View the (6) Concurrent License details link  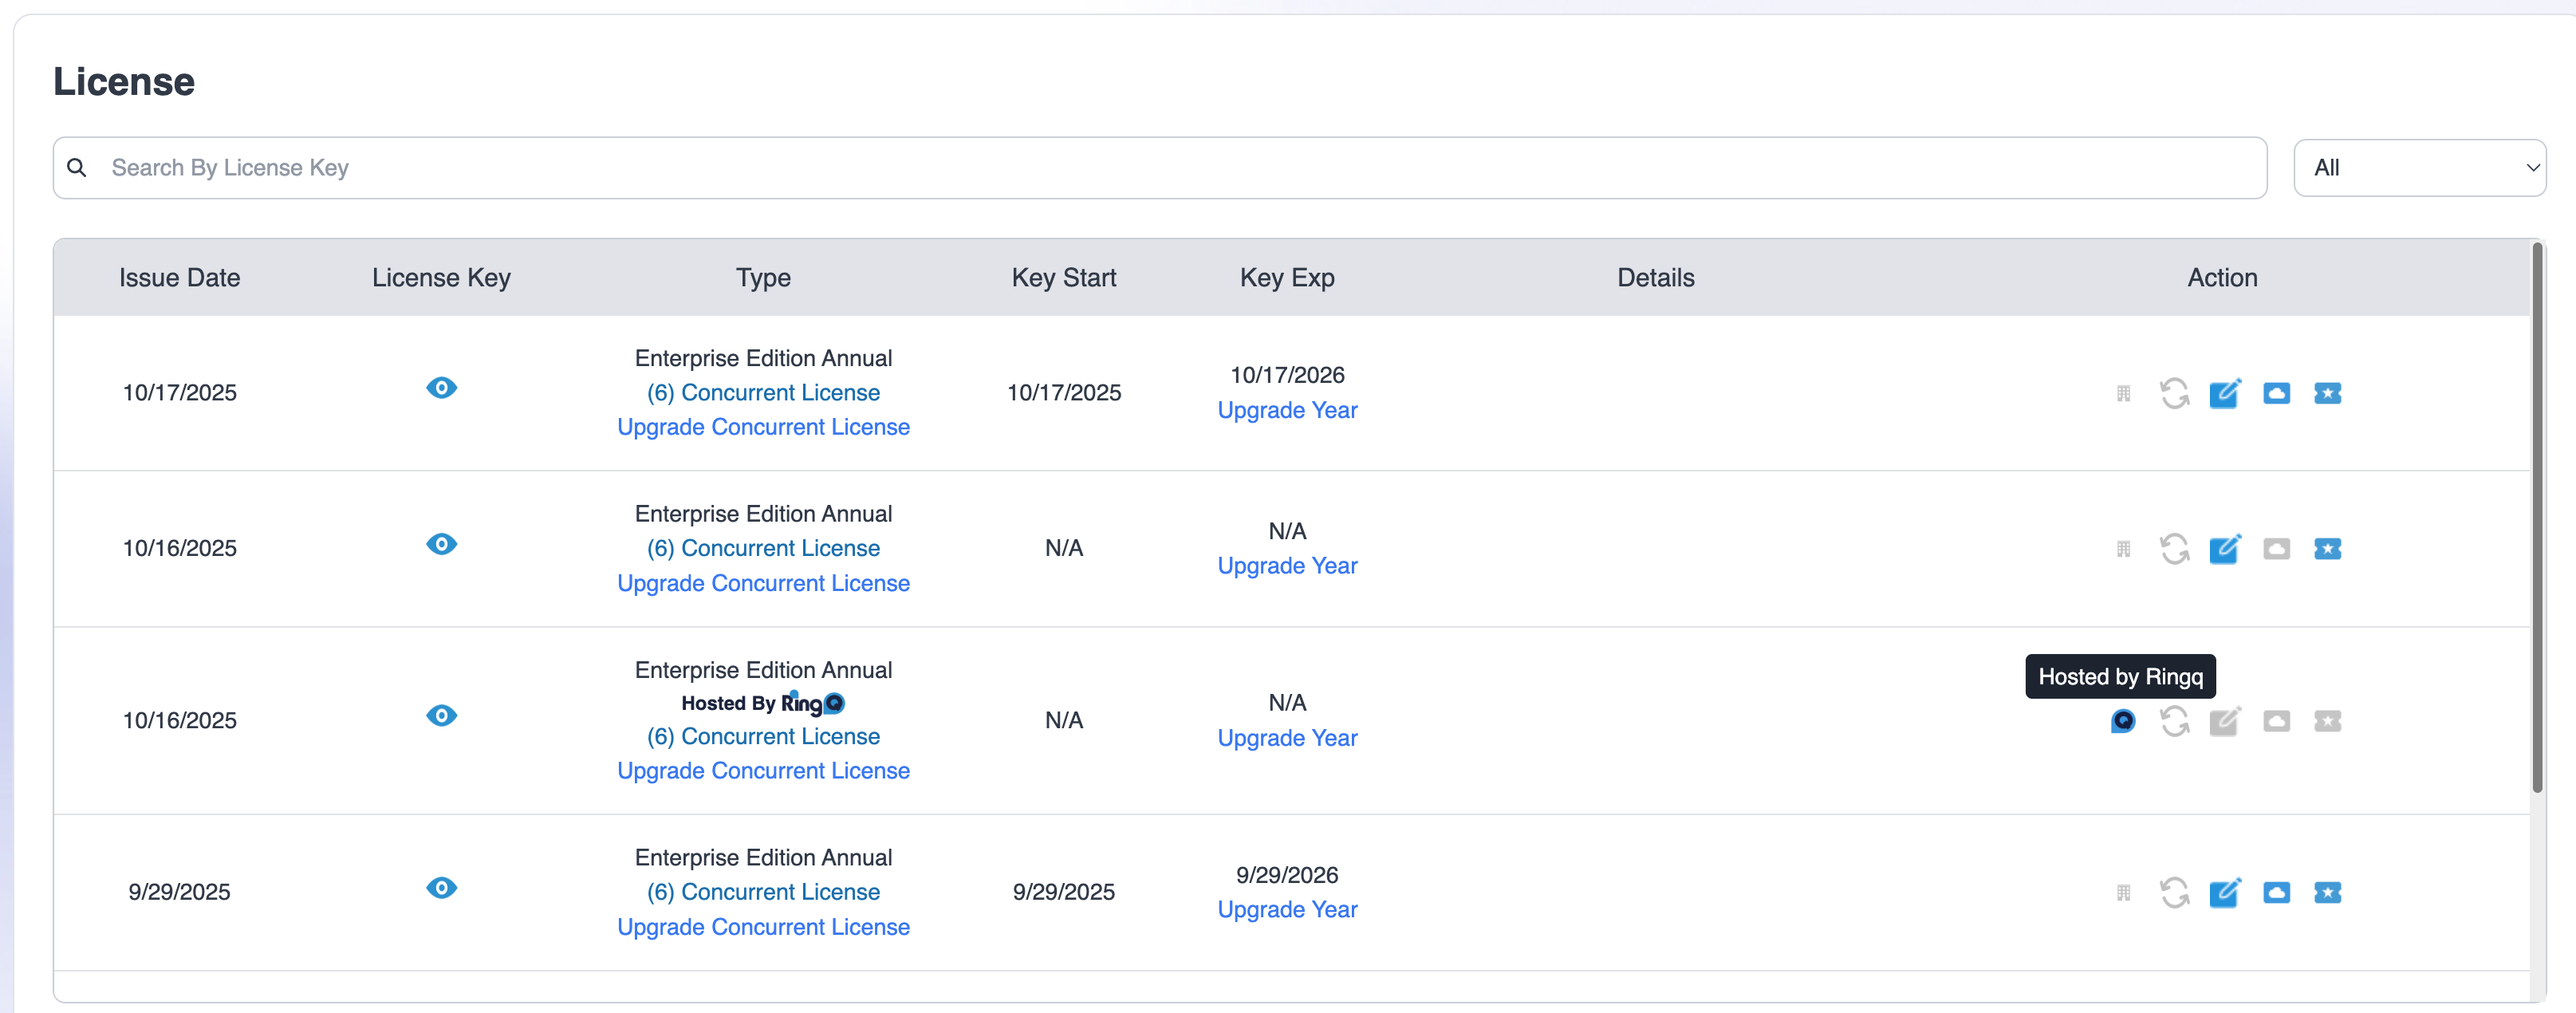click(763, 392)
